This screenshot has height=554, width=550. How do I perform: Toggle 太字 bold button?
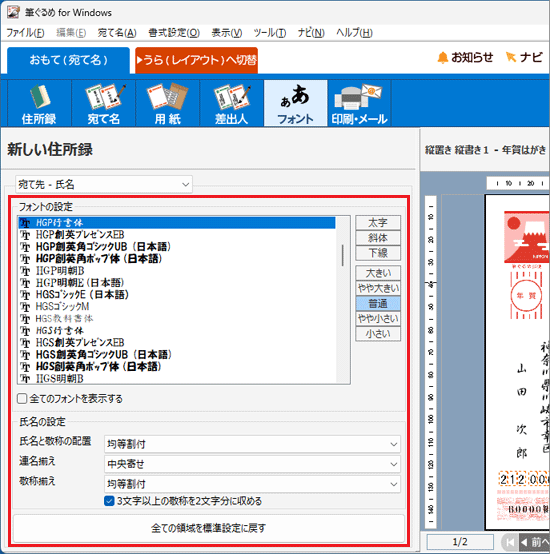click(378, 223)
